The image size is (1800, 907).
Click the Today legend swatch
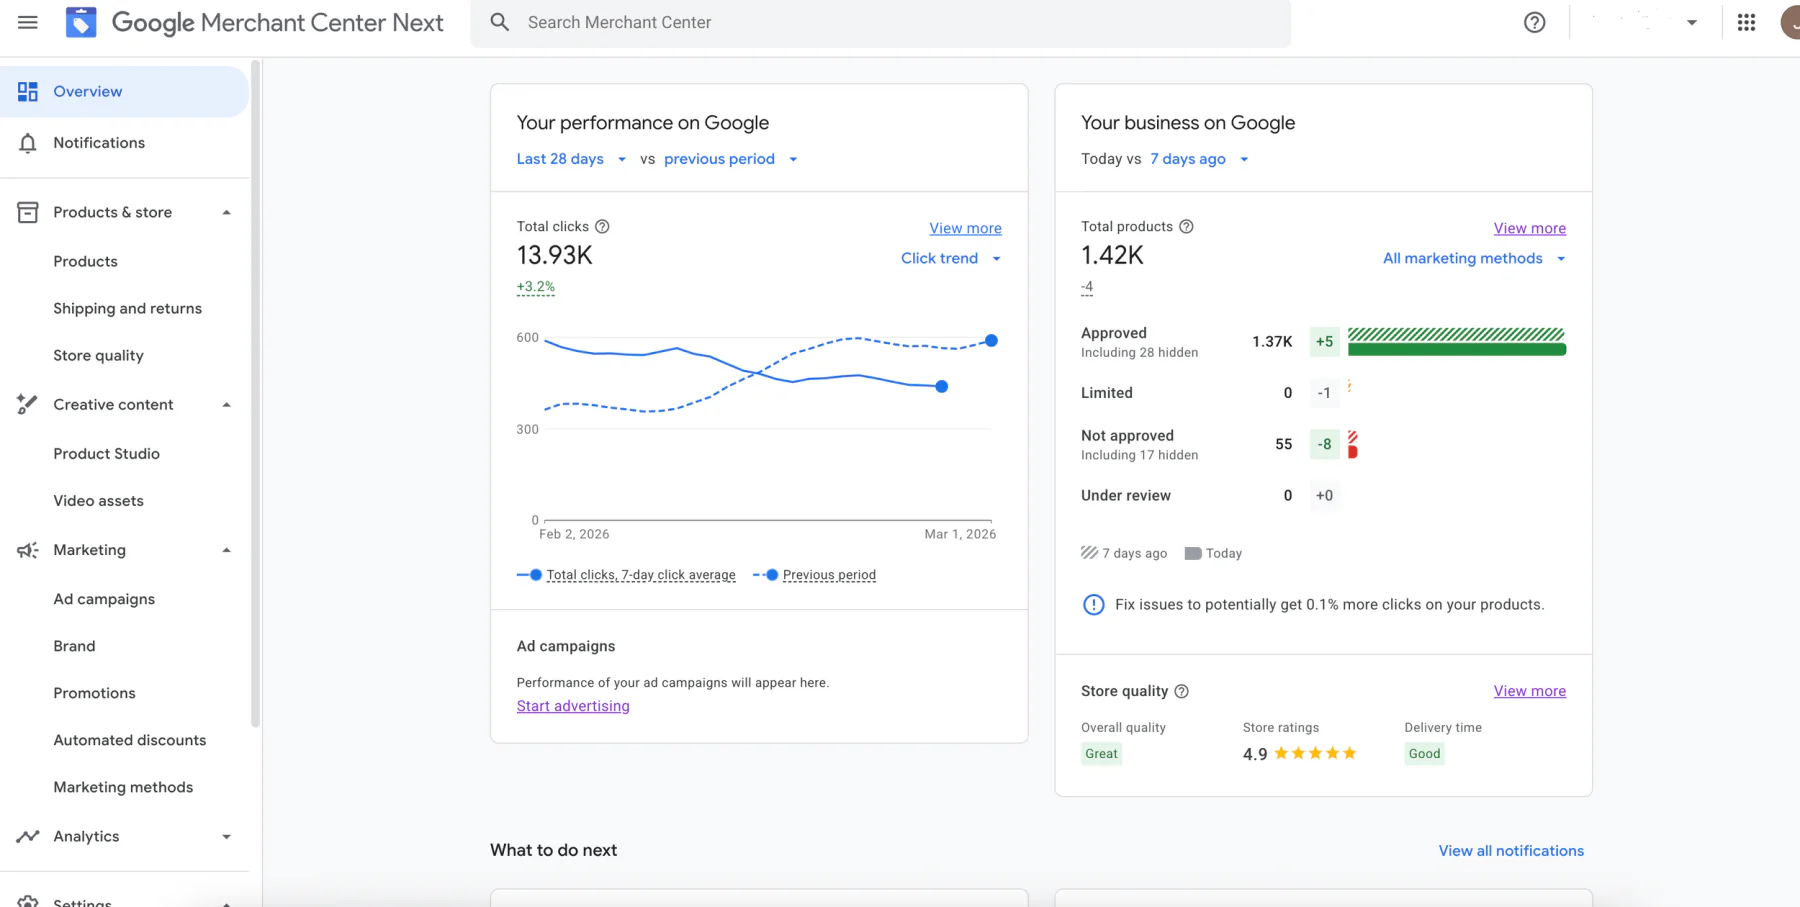tap(1192, 553)
